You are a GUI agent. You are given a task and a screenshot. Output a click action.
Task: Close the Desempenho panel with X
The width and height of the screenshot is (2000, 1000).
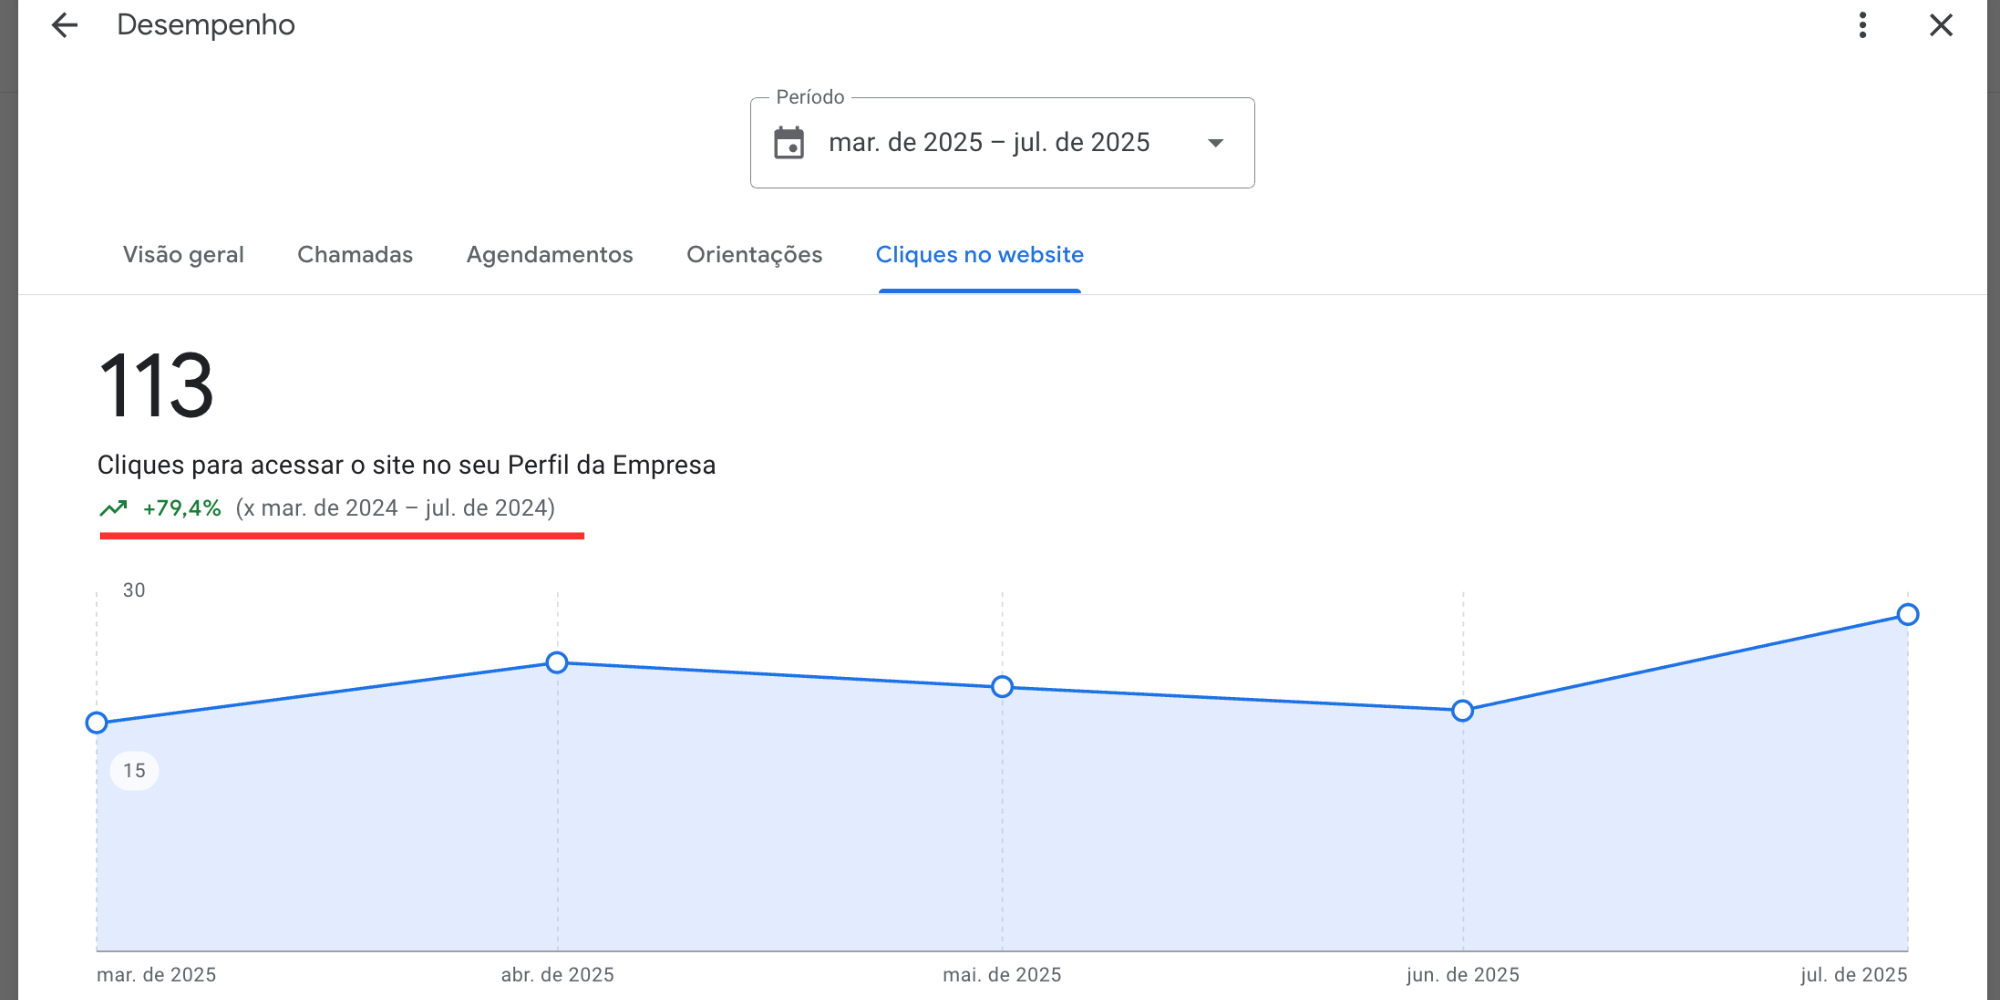(x=1941, y=25)
